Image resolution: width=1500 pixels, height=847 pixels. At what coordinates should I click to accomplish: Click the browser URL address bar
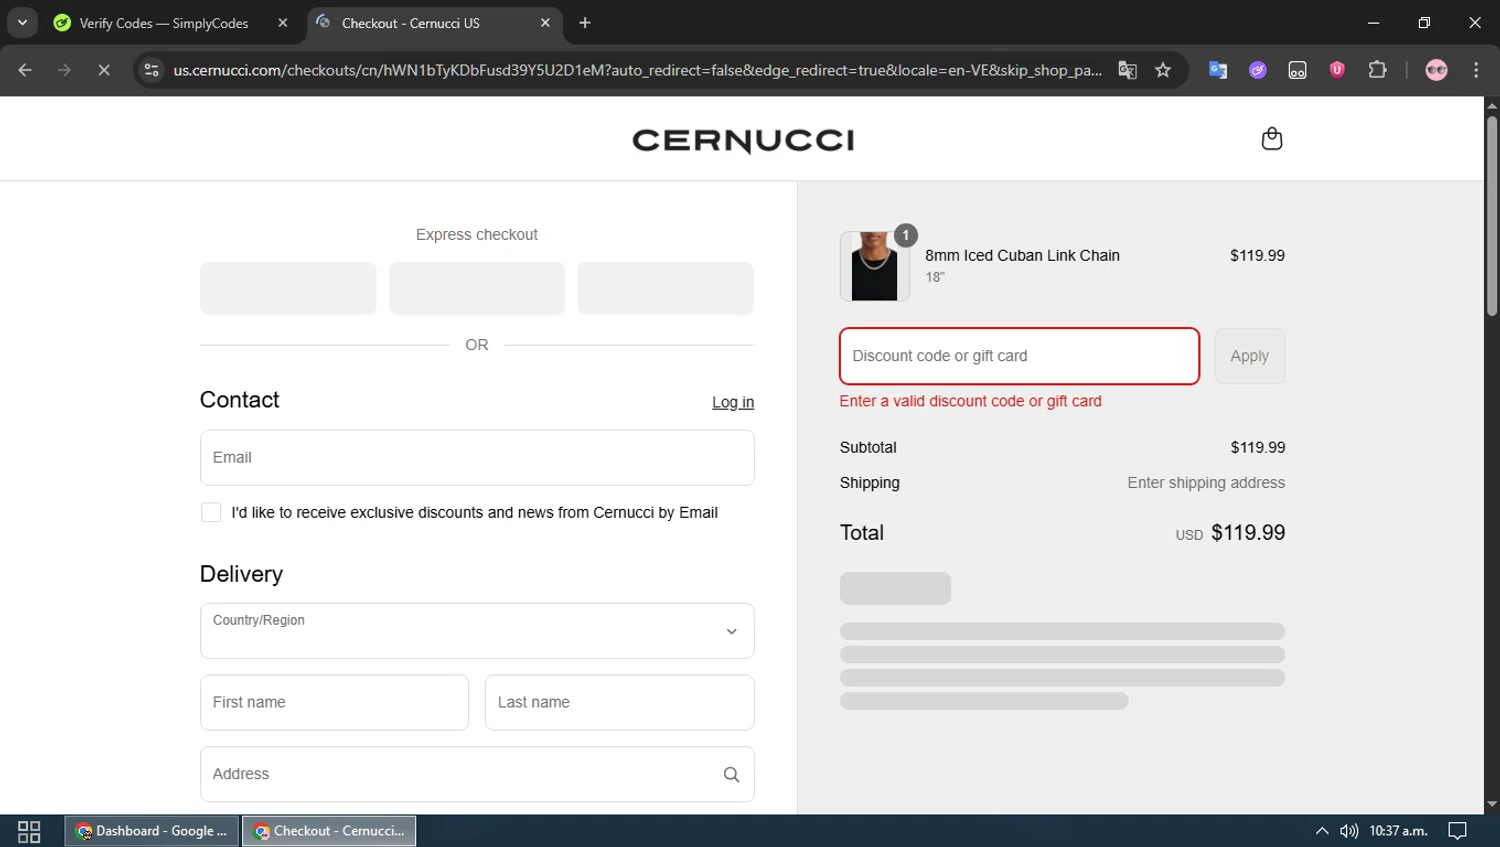tap(637, 70)
